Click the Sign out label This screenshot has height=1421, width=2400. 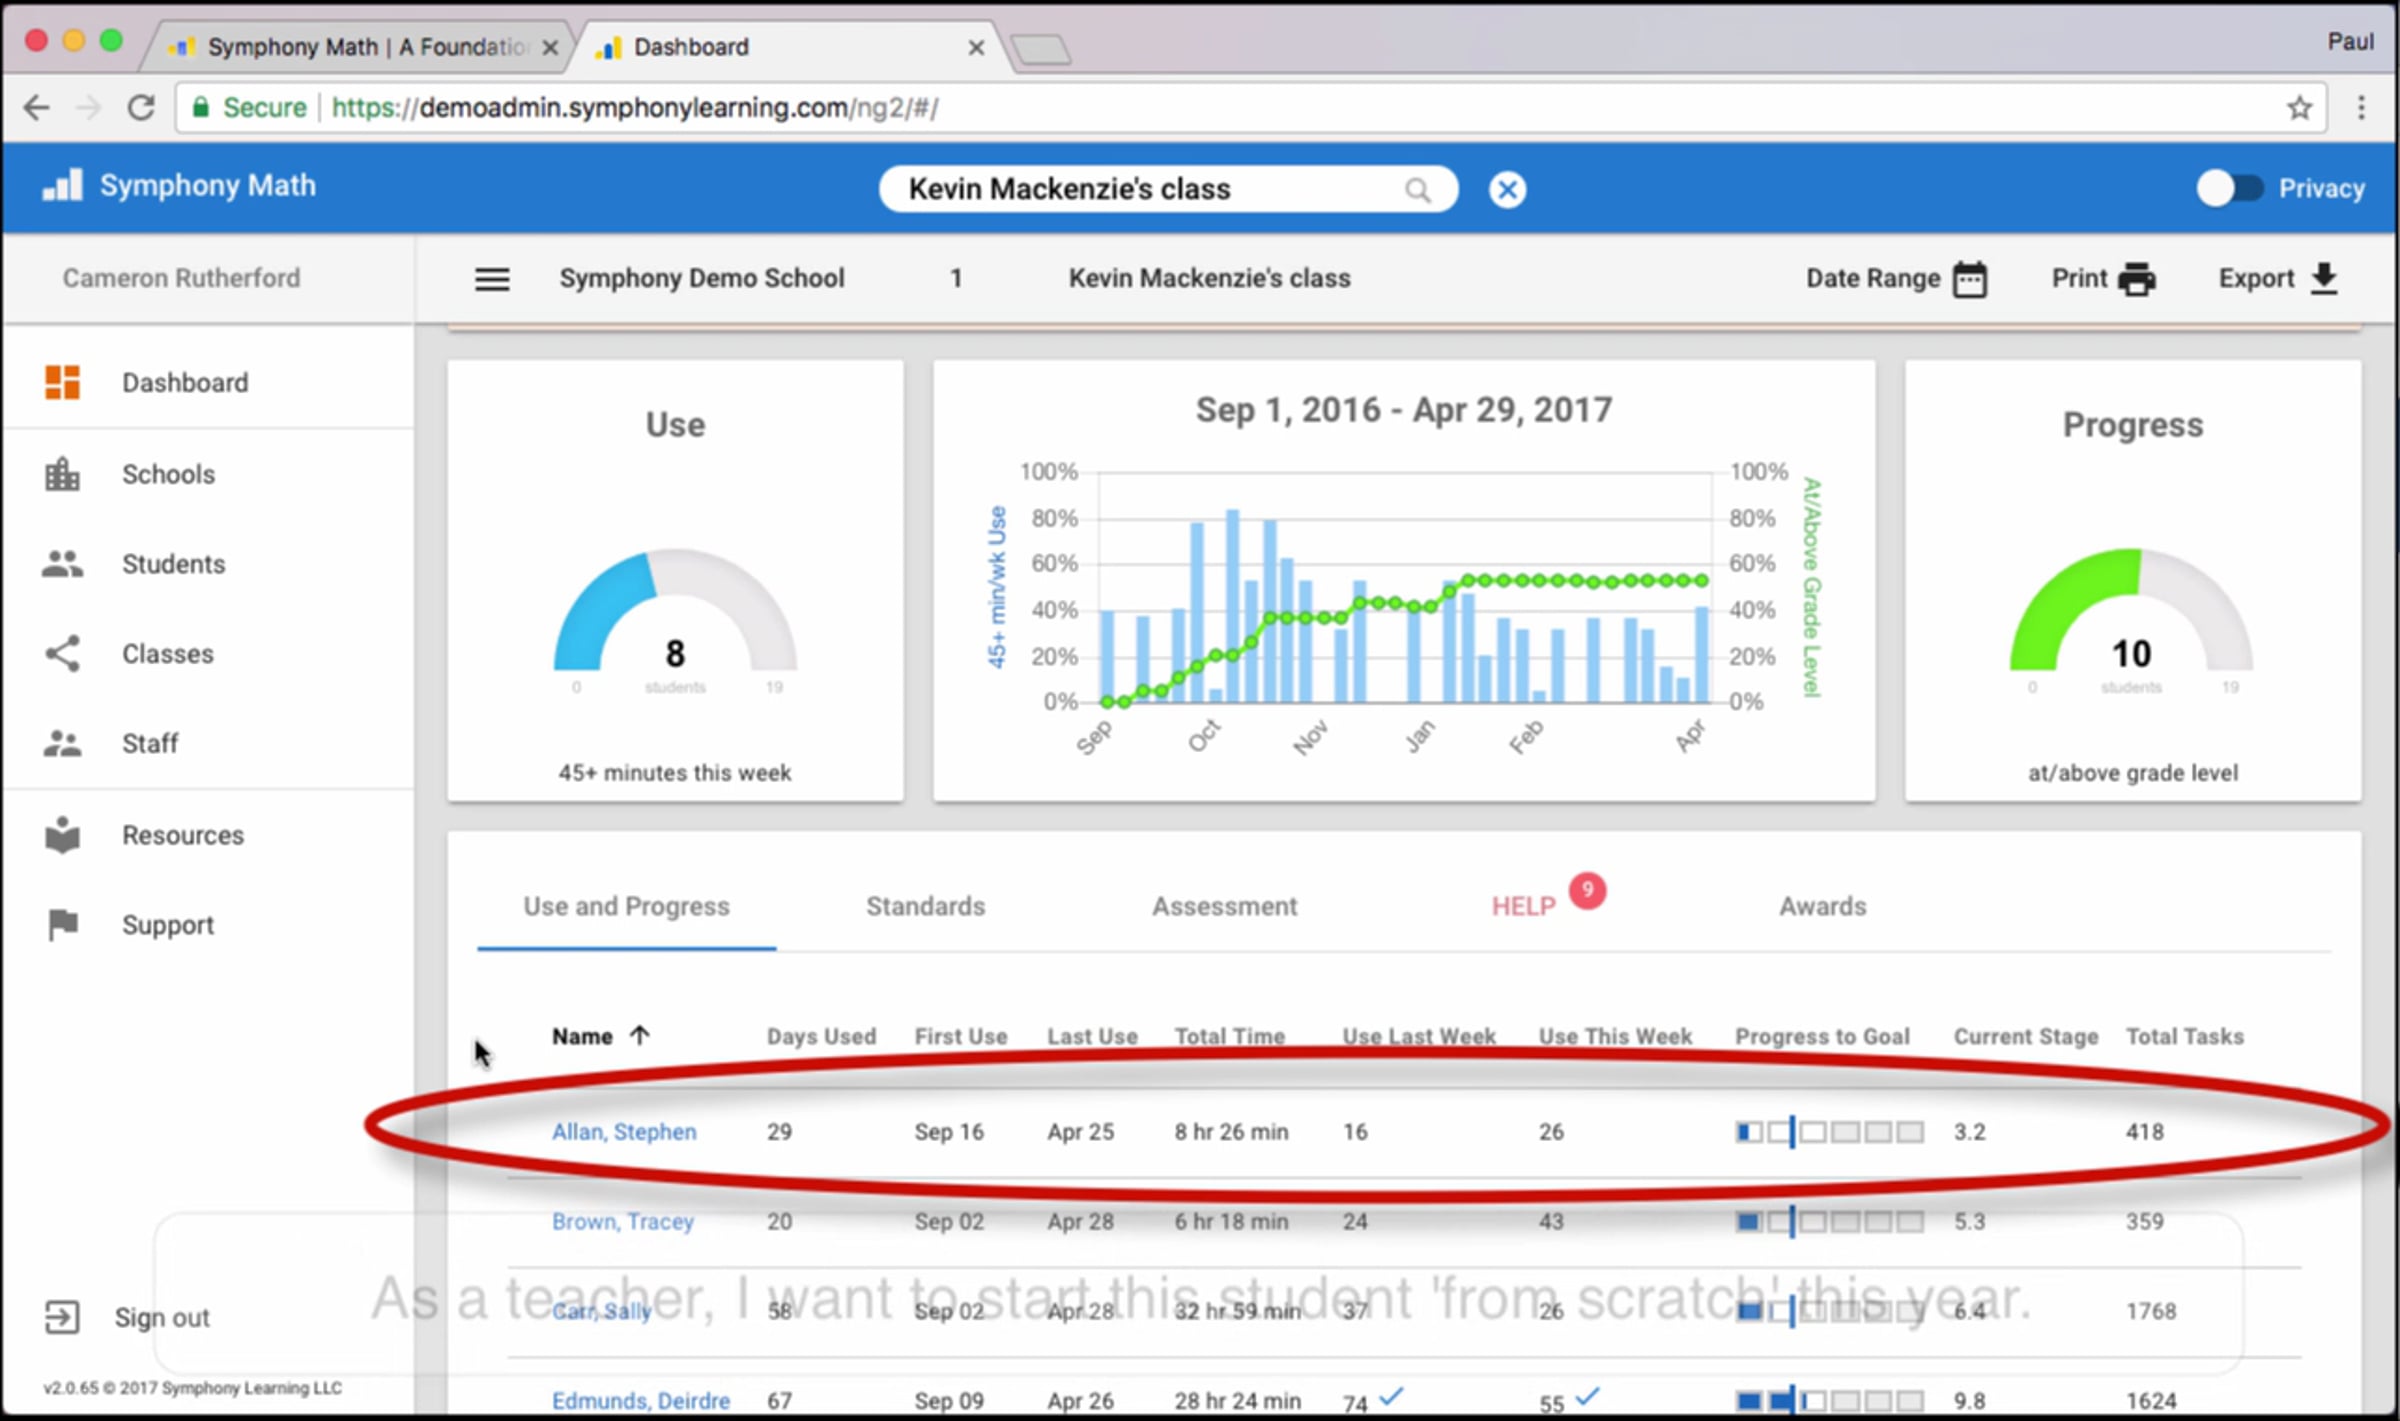click(x=162, y=1317)
